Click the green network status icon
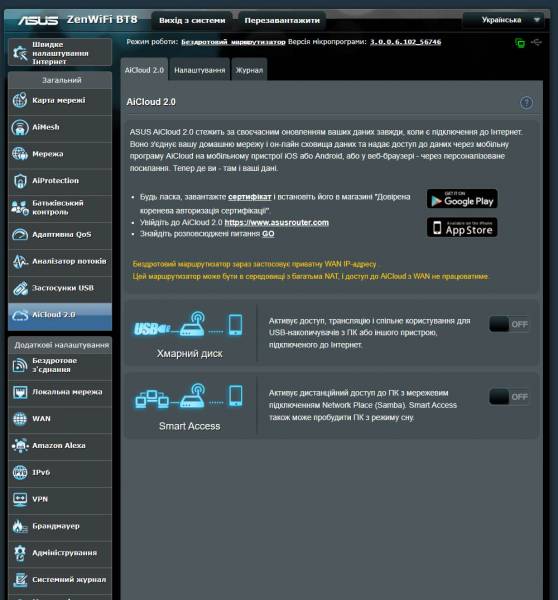The height and width of the screenshot is (600, 558). 520,43
